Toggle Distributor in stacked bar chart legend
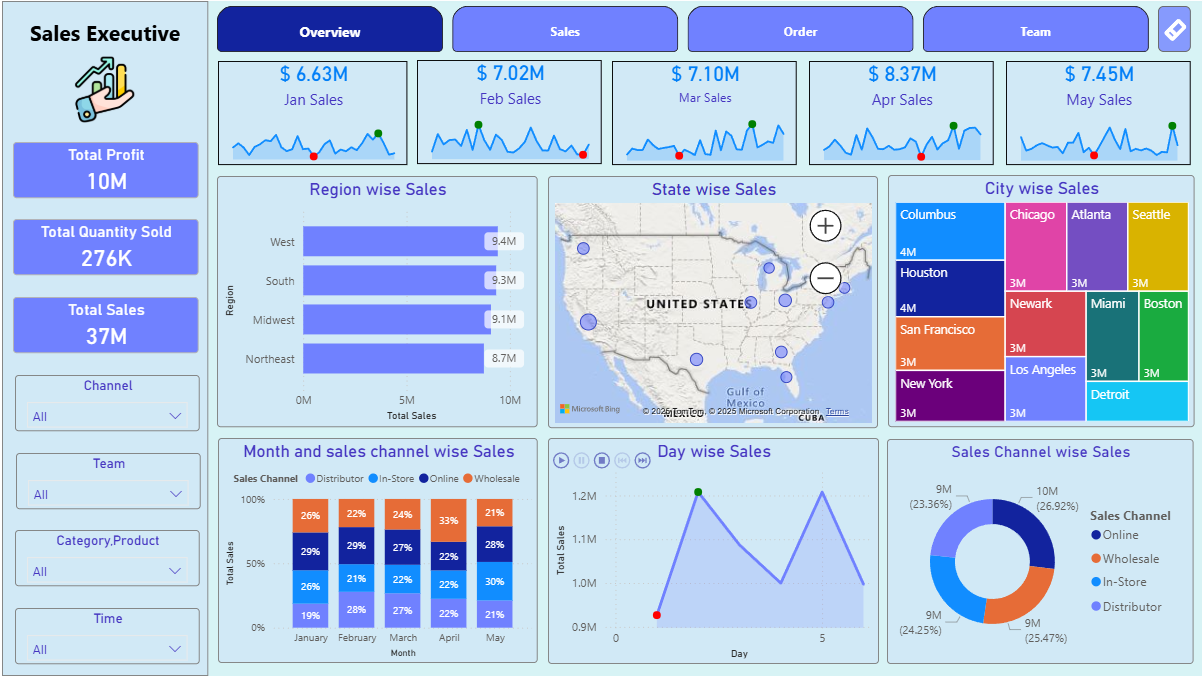 click(x=335, y=479)
